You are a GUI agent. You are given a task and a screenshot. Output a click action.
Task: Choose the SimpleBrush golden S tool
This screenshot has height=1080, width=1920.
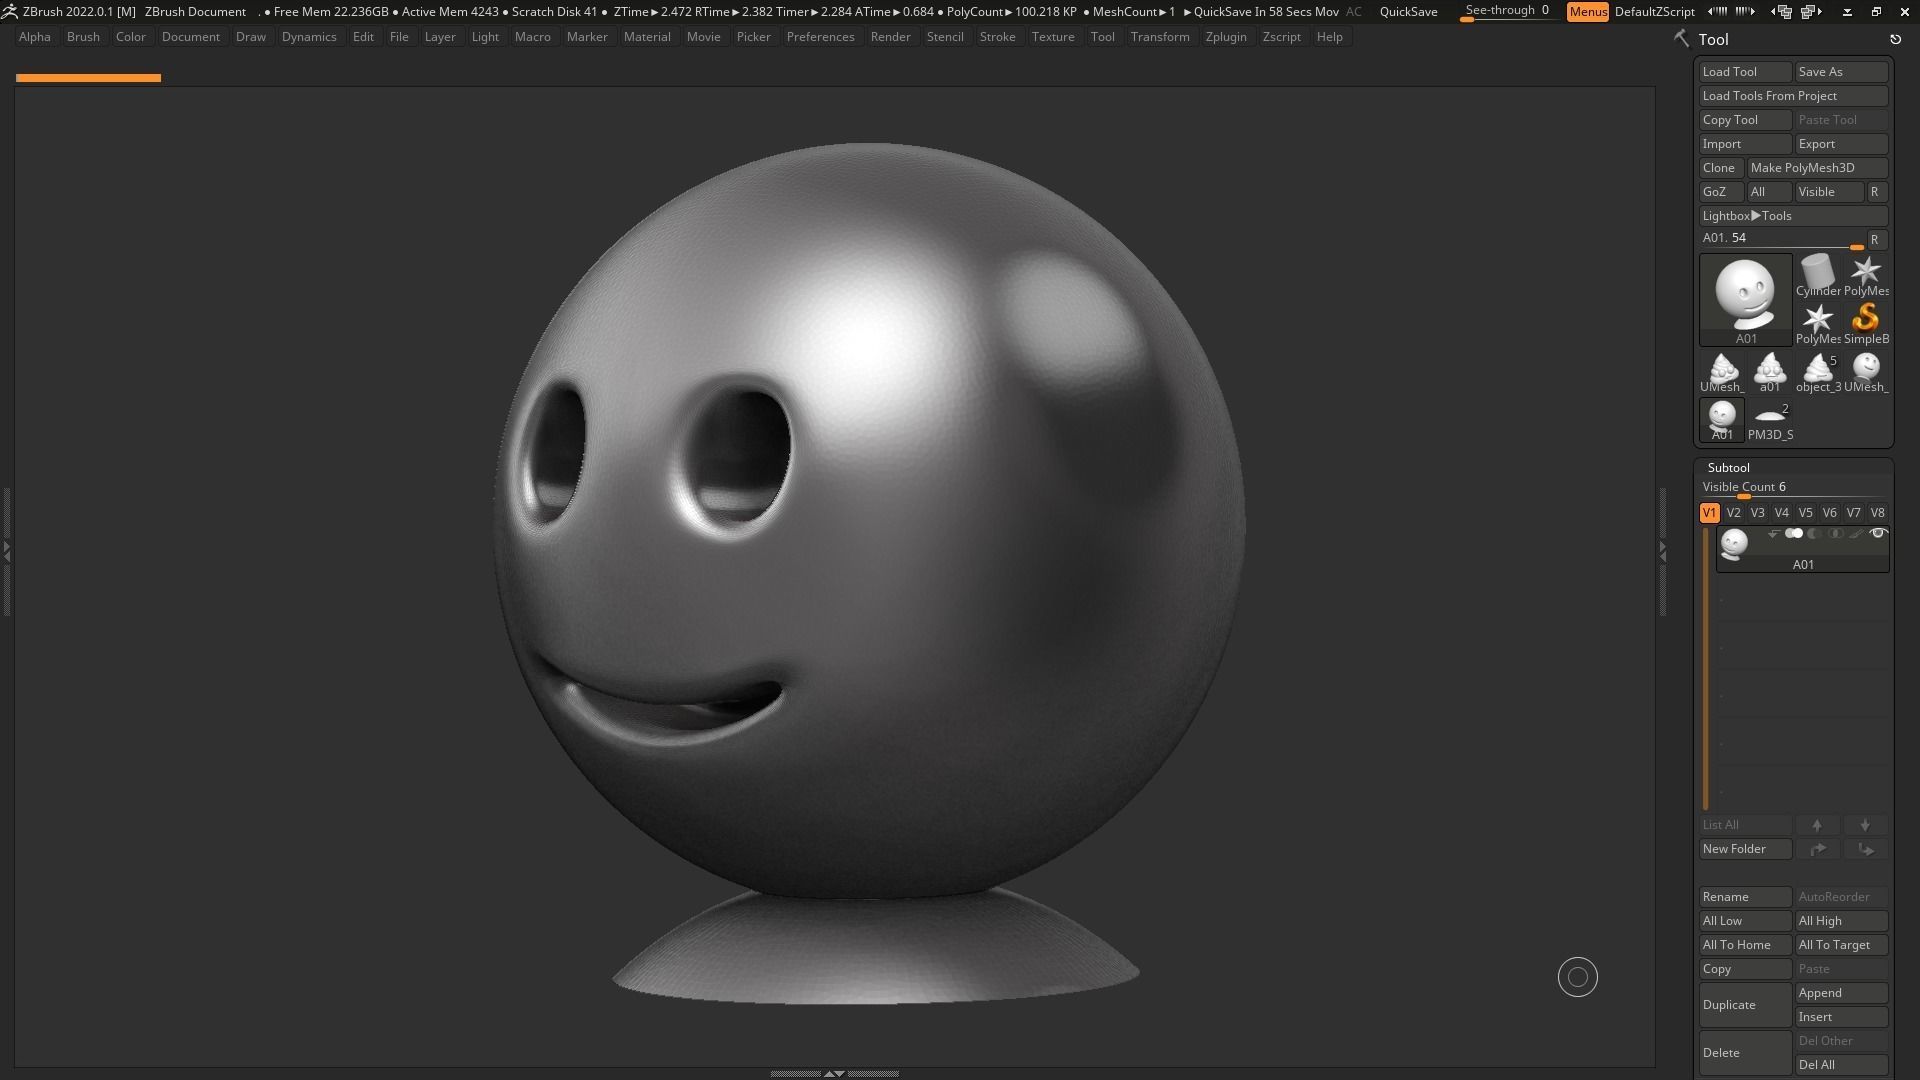[x=1865, y=323]
